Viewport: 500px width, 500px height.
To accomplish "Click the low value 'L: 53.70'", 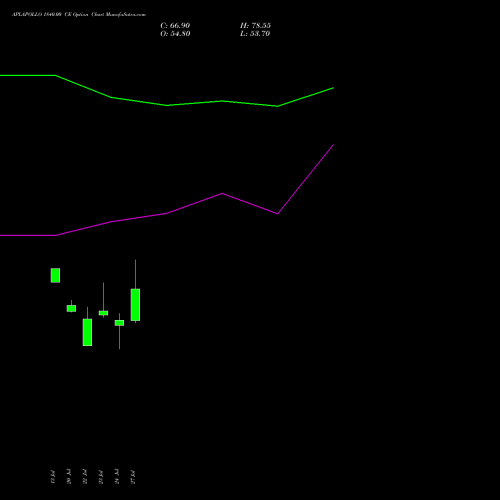I will pos(255,34).
